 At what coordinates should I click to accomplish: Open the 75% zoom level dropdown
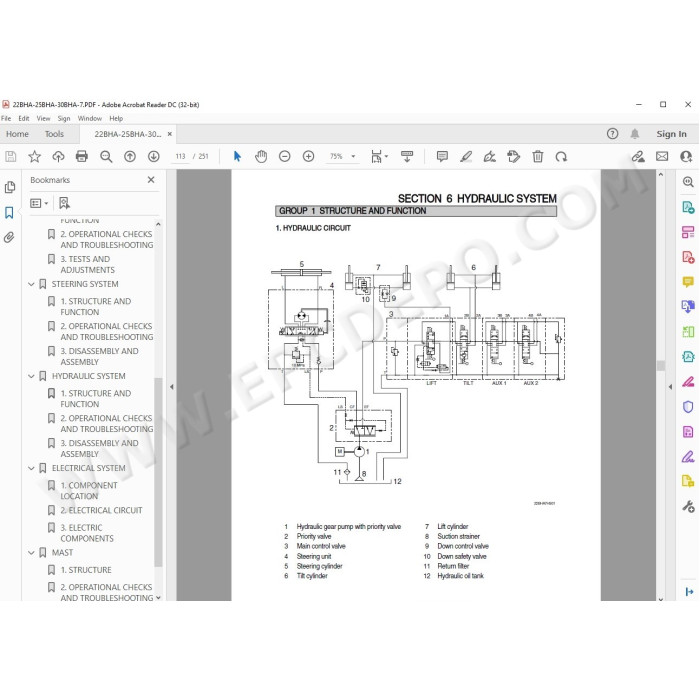pos(353,156)
